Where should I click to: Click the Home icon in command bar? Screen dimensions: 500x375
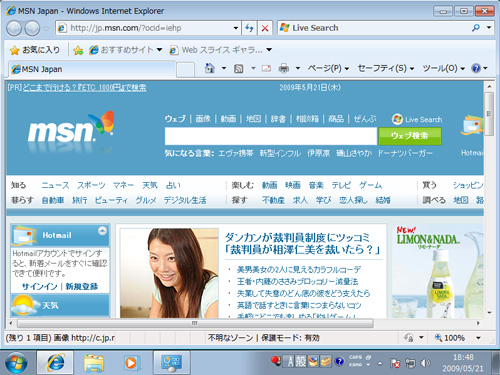pos(210,68)
